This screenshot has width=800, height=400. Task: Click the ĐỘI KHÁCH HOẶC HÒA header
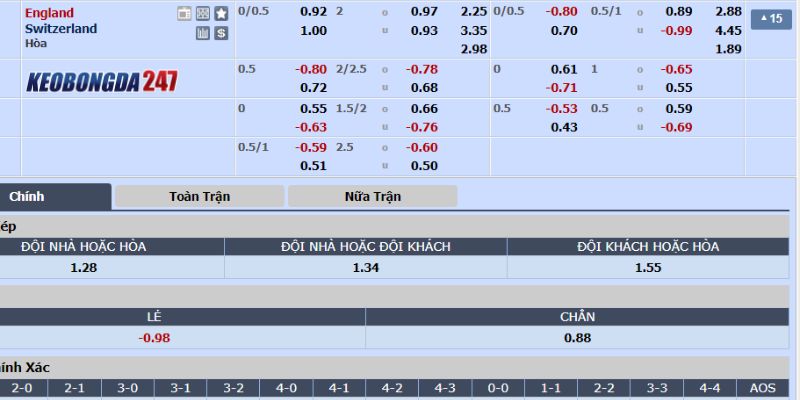(648, 247)
